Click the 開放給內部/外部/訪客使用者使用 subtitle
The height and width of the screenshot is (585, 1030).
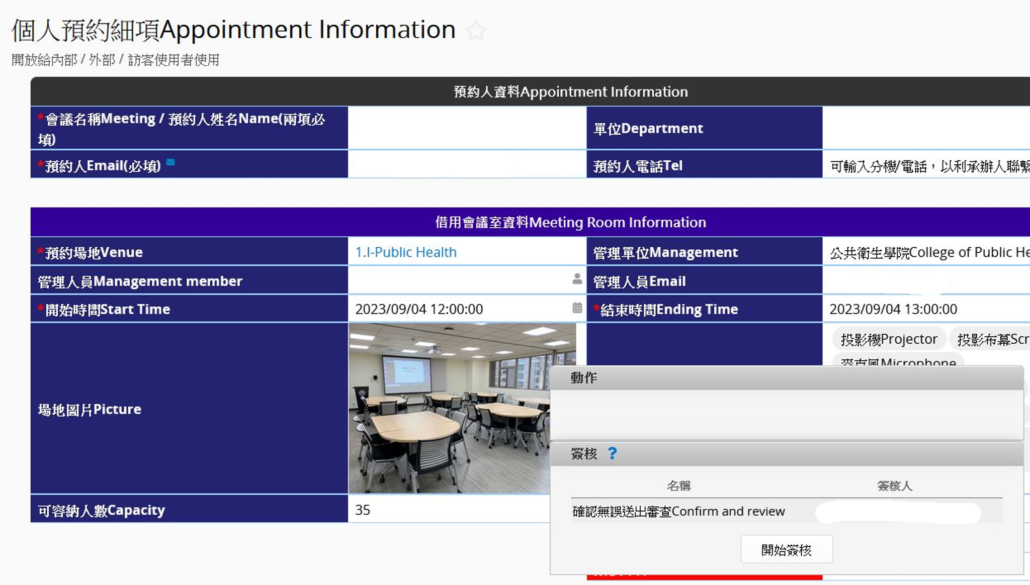[115, 60]
